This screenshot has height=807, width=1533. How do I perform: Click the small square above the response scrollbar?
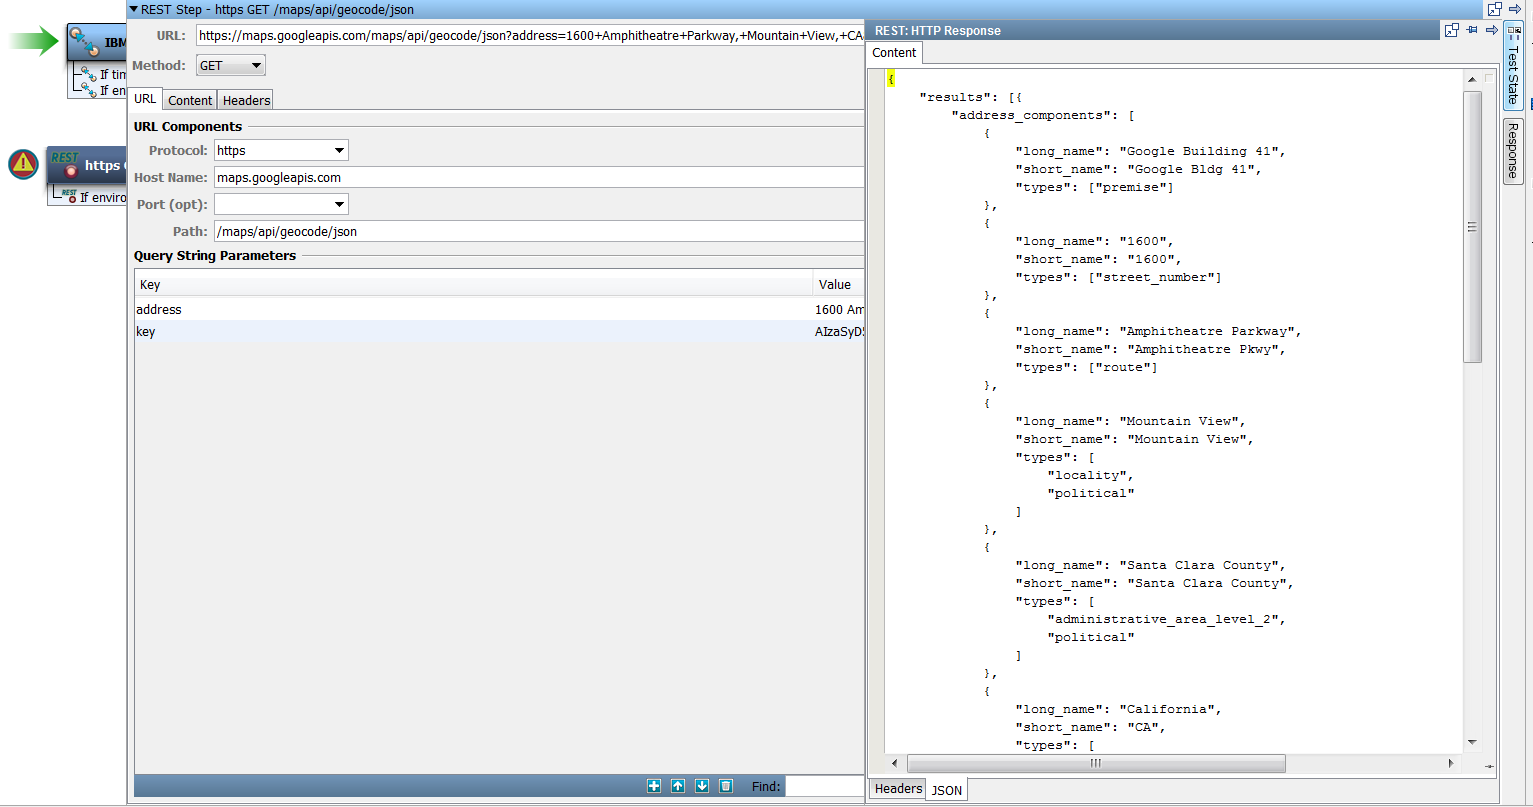(x=1489, y=78)
